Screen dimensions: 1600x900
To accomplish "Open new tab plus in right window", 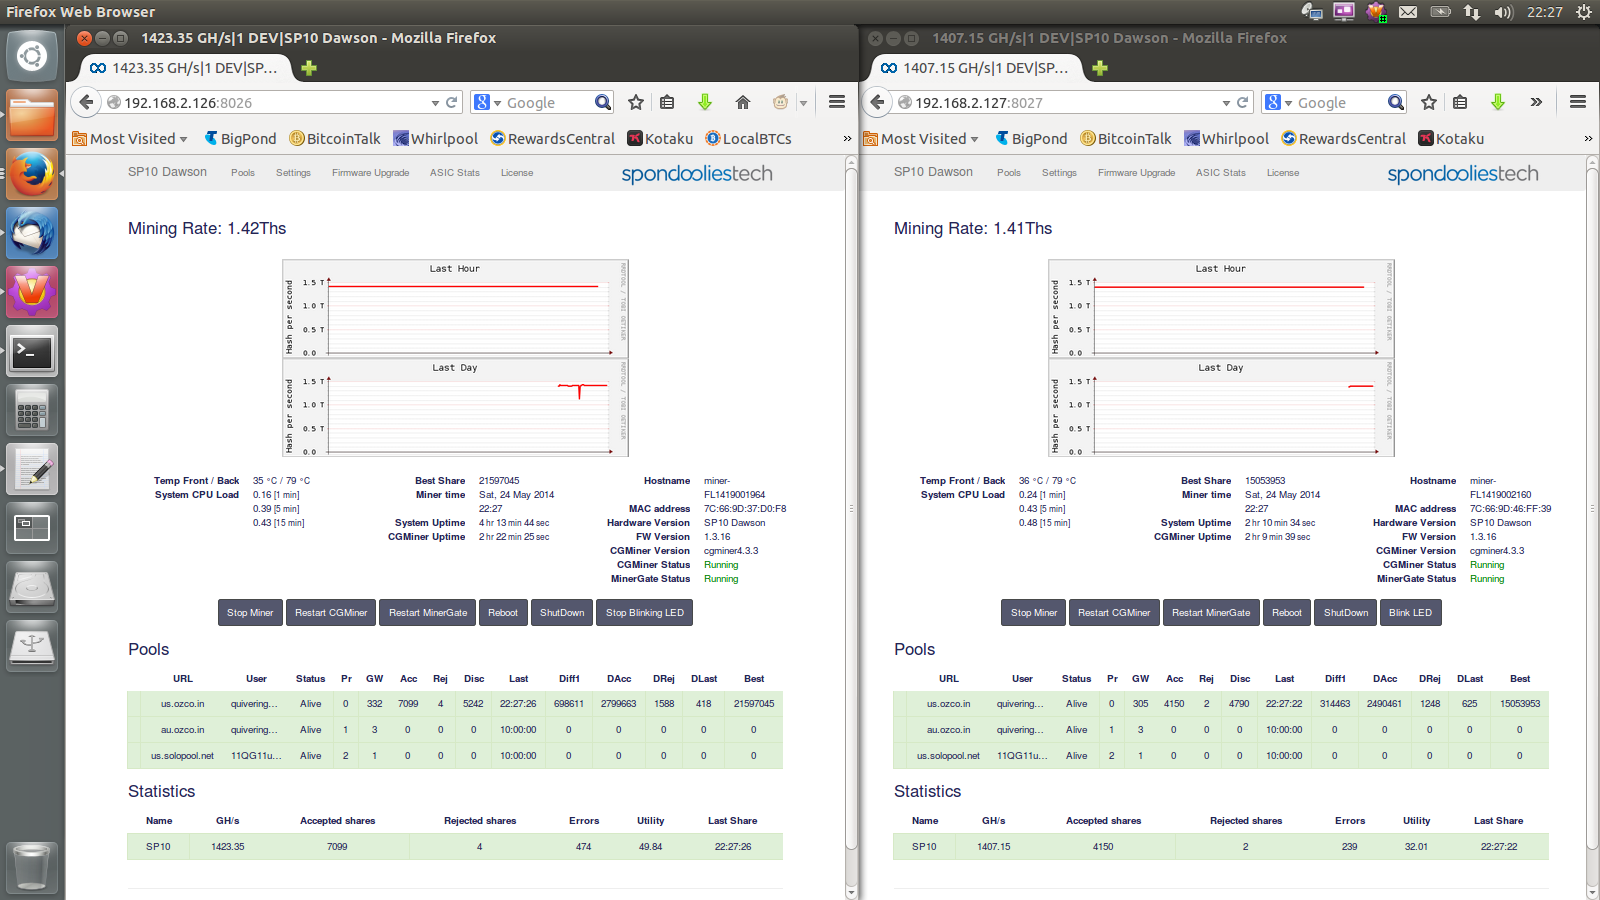I will (x=1100, y=68).
